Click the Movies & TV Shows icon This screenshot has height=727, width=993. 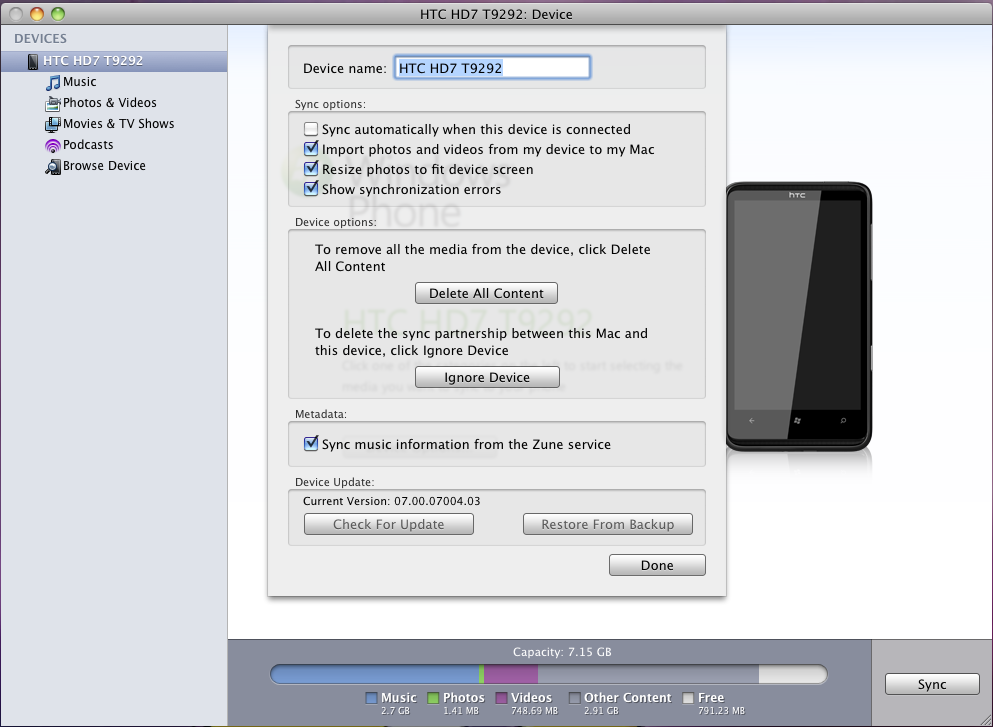point(53,124)
